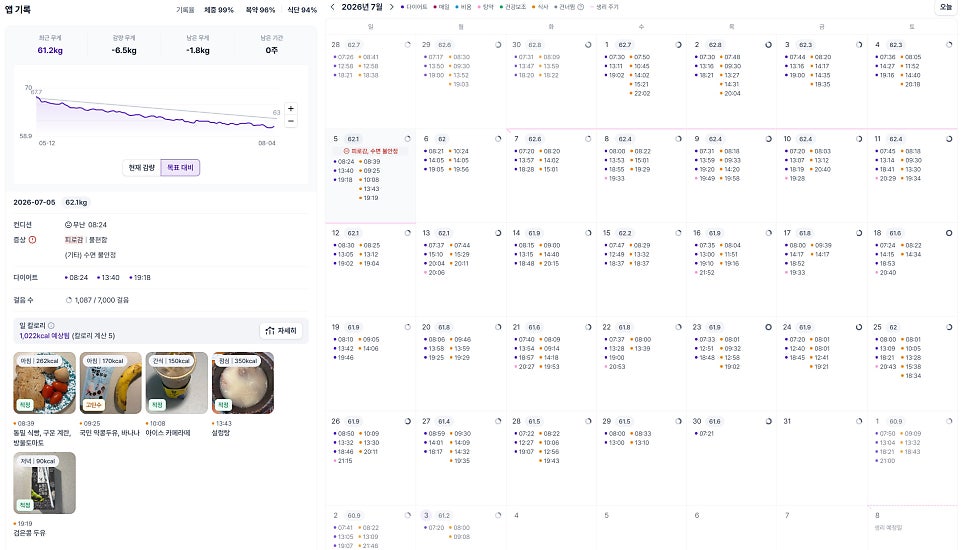Open the July 23 calendar cell
966x550 pixels.
[x=731, y=364]
